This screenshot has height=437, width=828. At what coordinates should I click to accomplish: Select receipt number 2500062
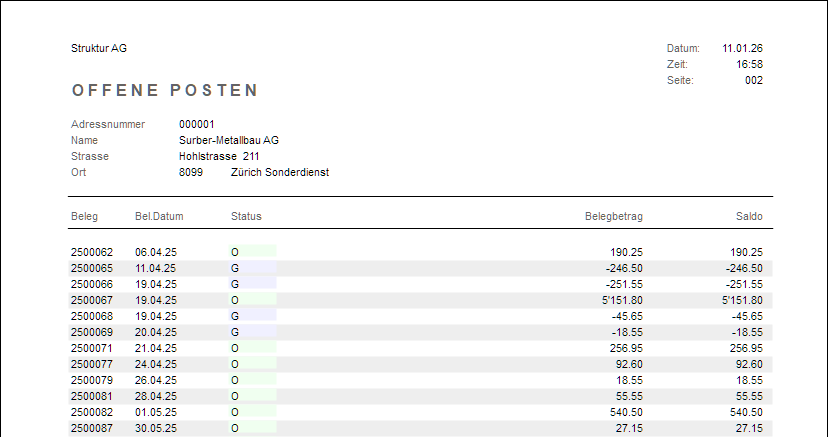pos(91,253)
